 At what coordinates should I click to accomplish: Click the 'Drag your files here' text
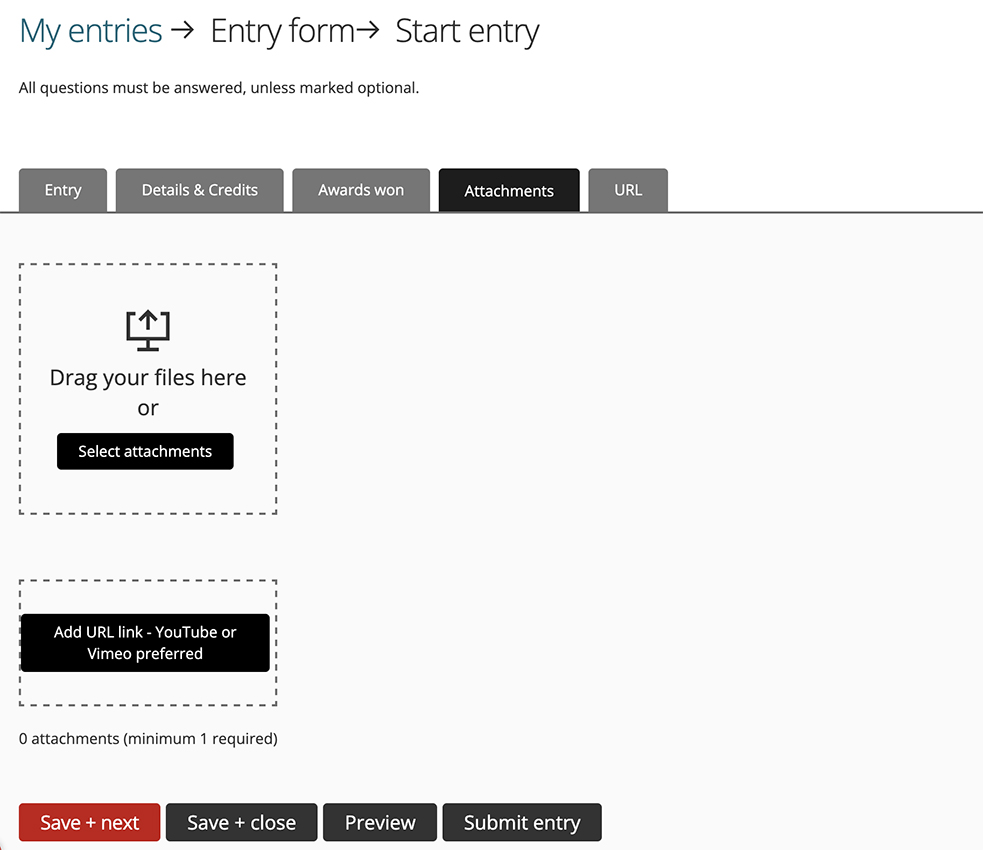[x=148, y=378]
